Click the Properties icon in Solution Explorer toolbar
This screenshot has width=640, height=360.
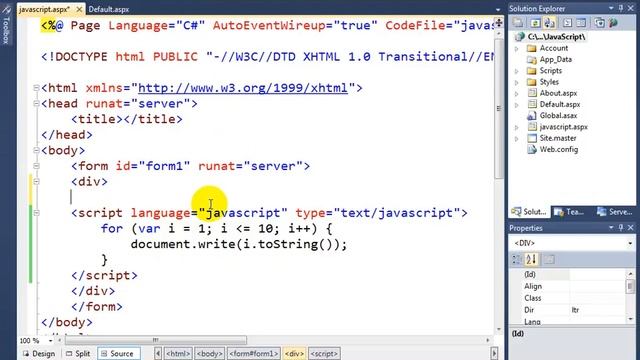[518, 23]
